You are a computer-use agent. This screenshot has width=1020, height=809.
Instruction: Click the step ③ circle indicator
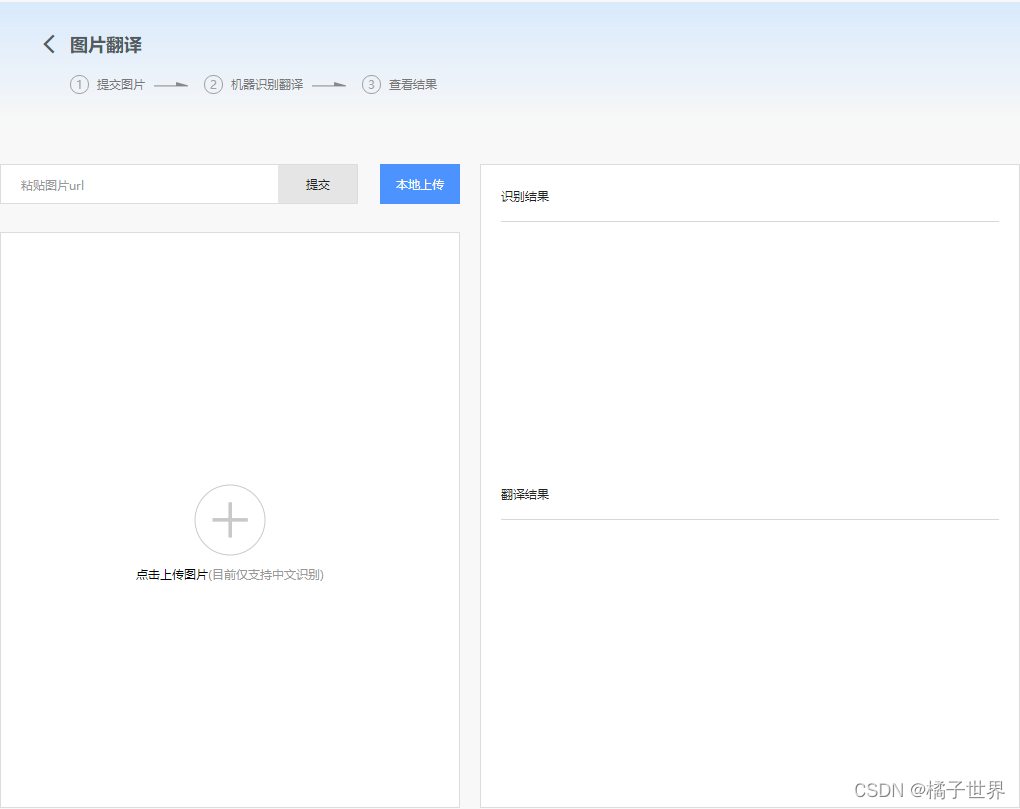370,84
